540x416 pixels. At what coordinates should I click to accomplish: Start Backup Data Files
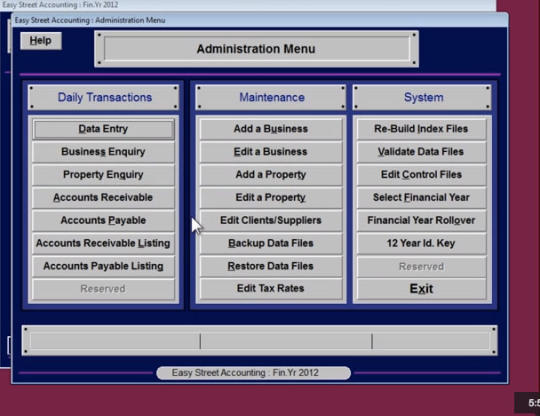271,243
